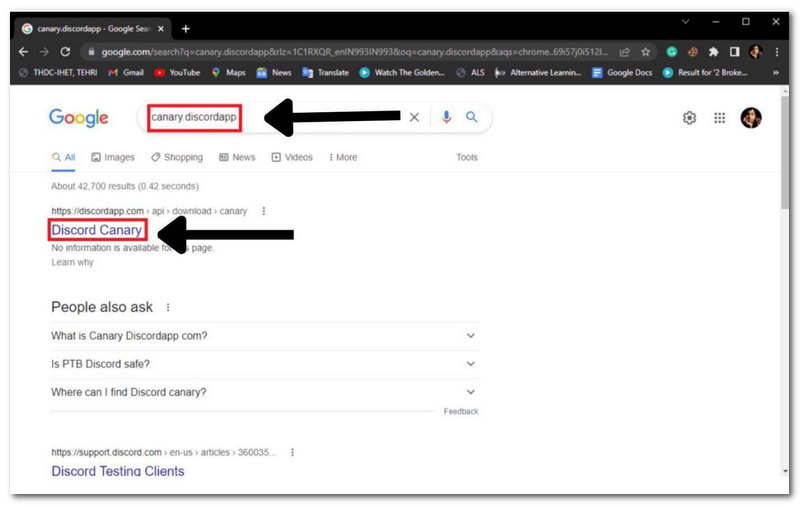
Task: Expand the More search categories menu
Action: coord(343,157)
